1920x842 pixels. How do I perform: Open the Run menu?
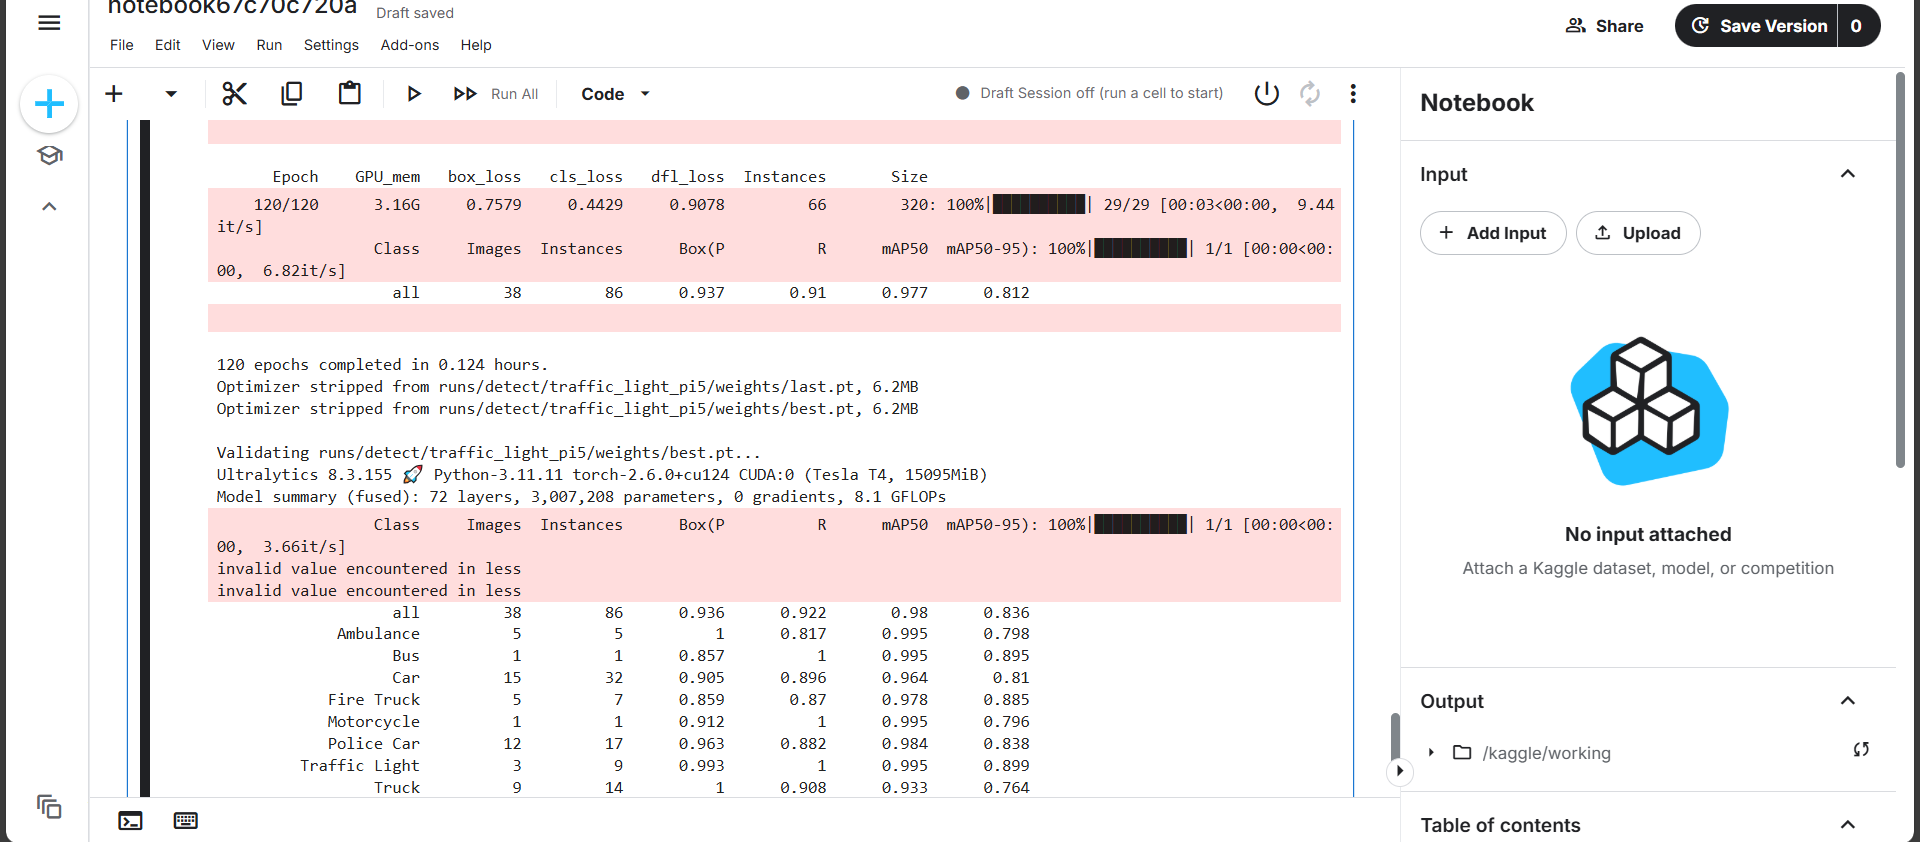269,45
